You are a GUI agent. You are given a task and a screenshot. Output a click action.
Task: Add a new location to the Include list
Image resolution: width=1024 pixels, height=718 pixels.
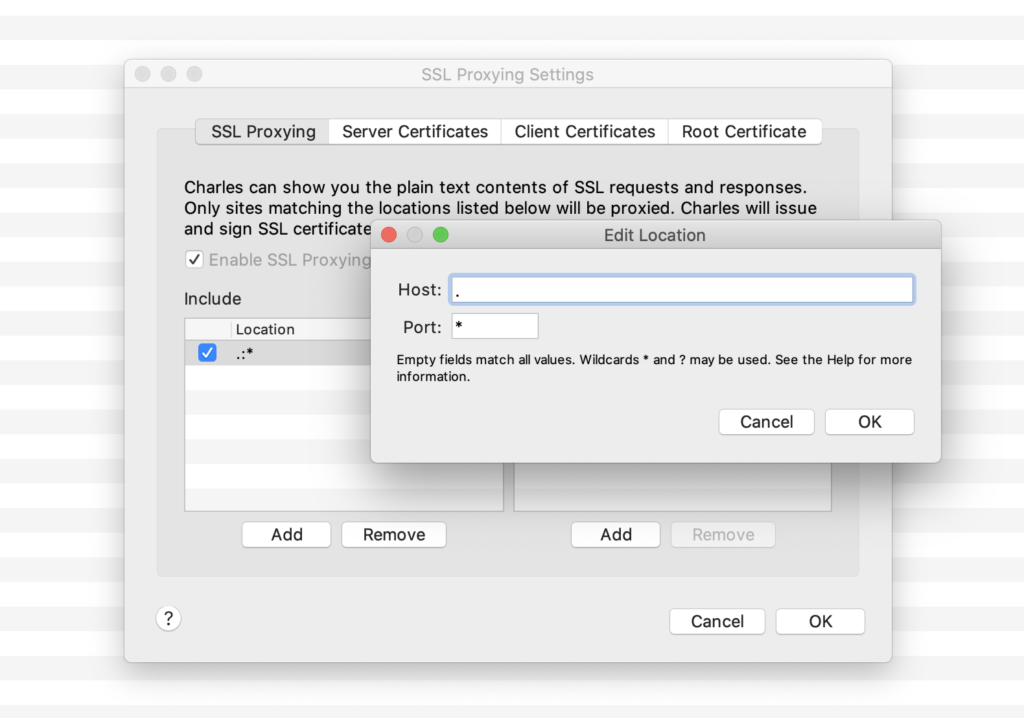(x=286, y=535)
